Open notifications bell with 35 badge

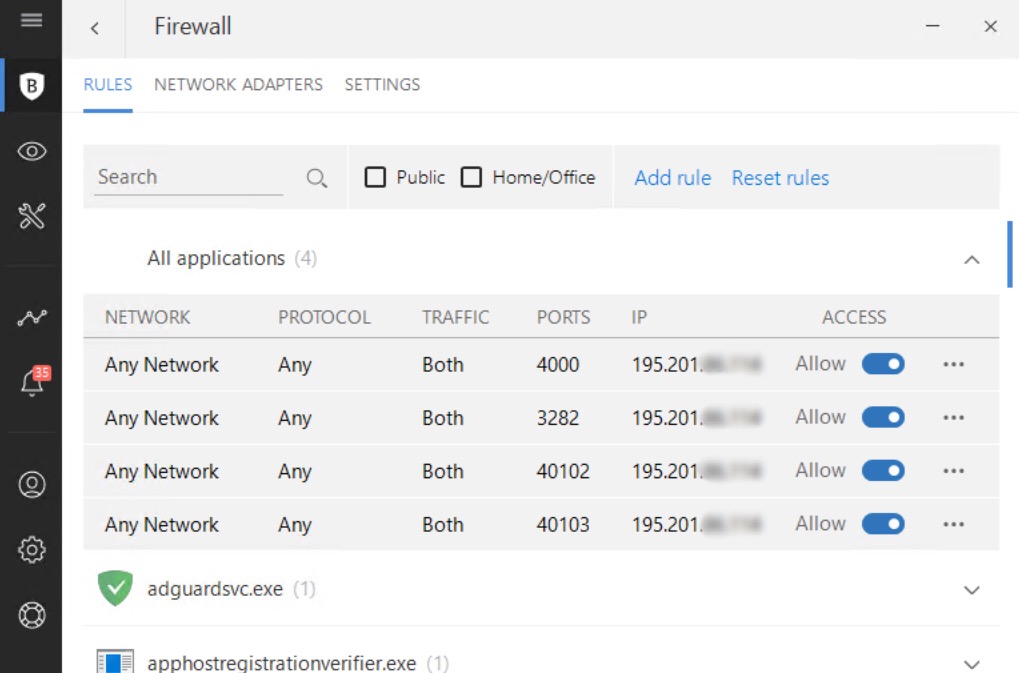click(32, 382)
